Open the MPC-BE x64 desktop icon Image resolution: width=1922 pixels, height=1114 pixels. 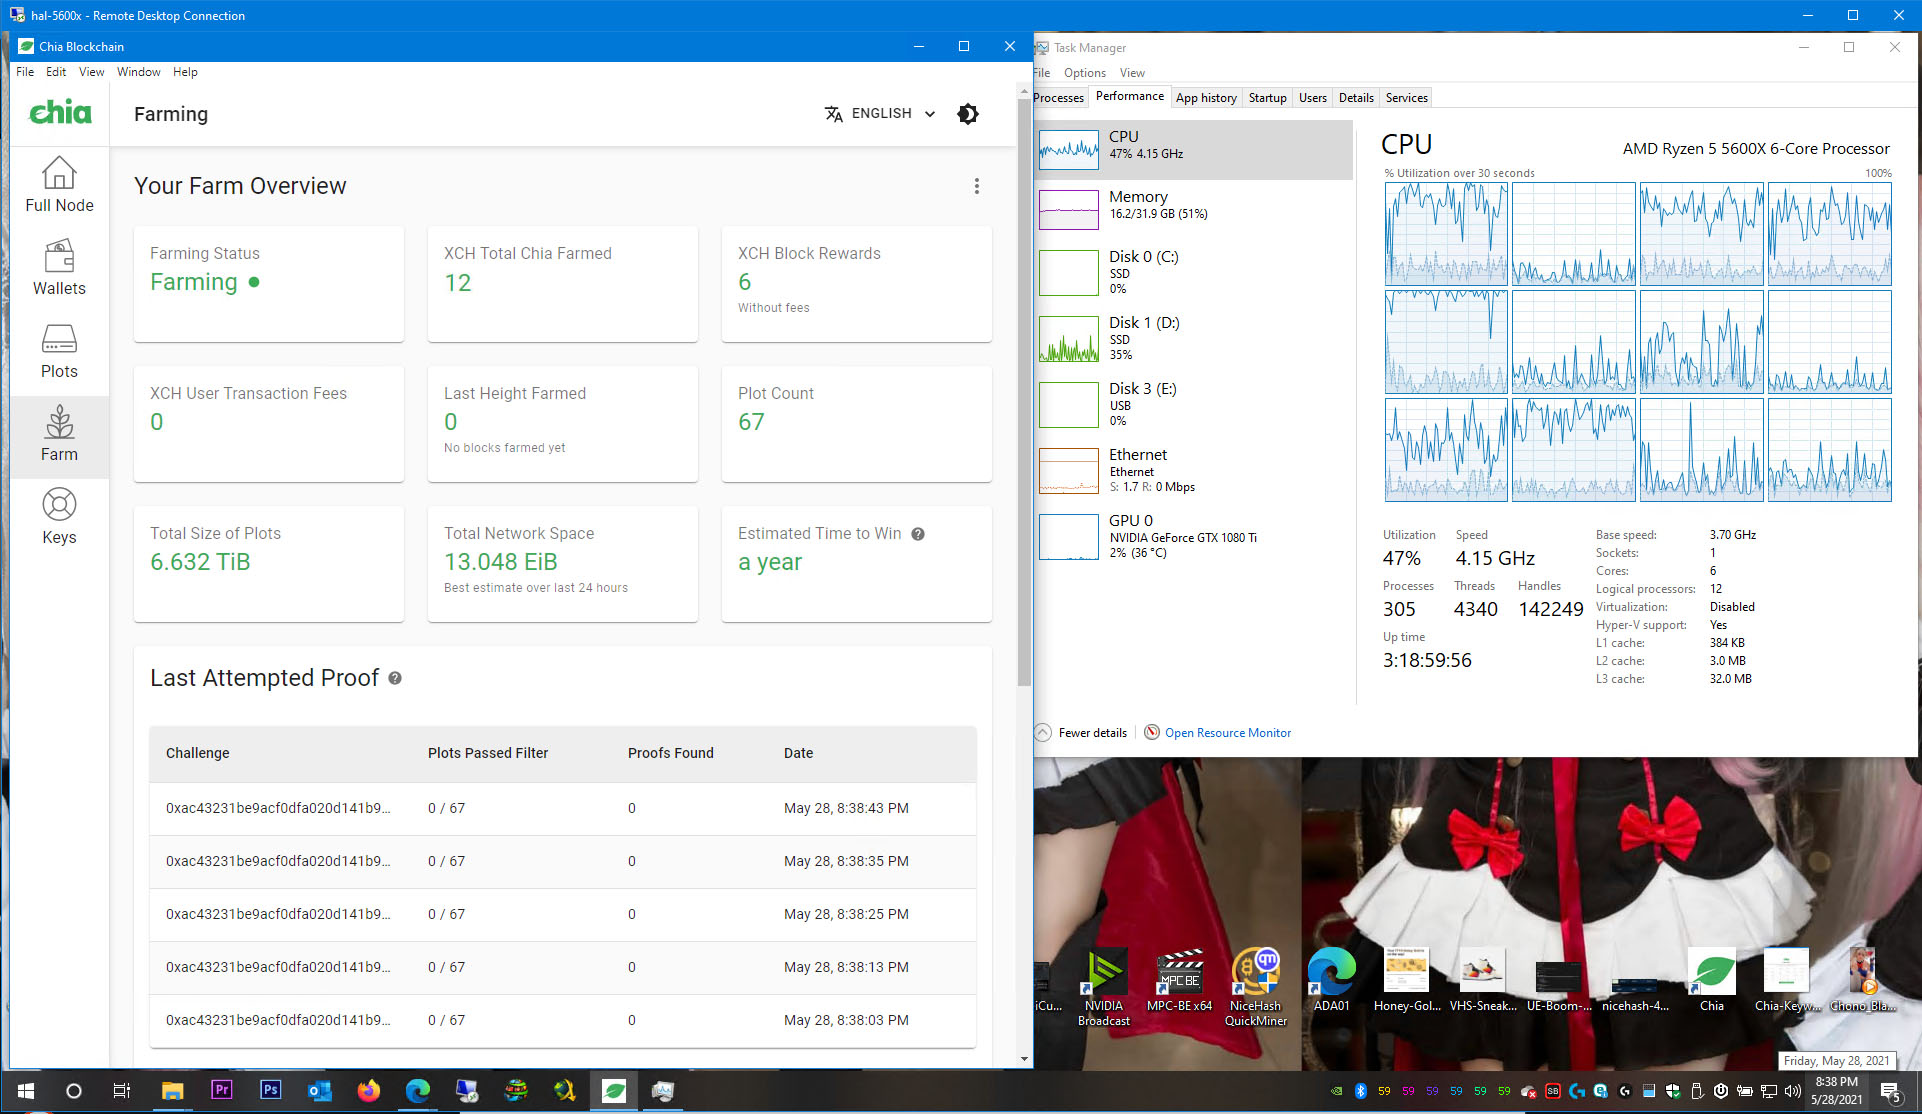[1180, 982]
